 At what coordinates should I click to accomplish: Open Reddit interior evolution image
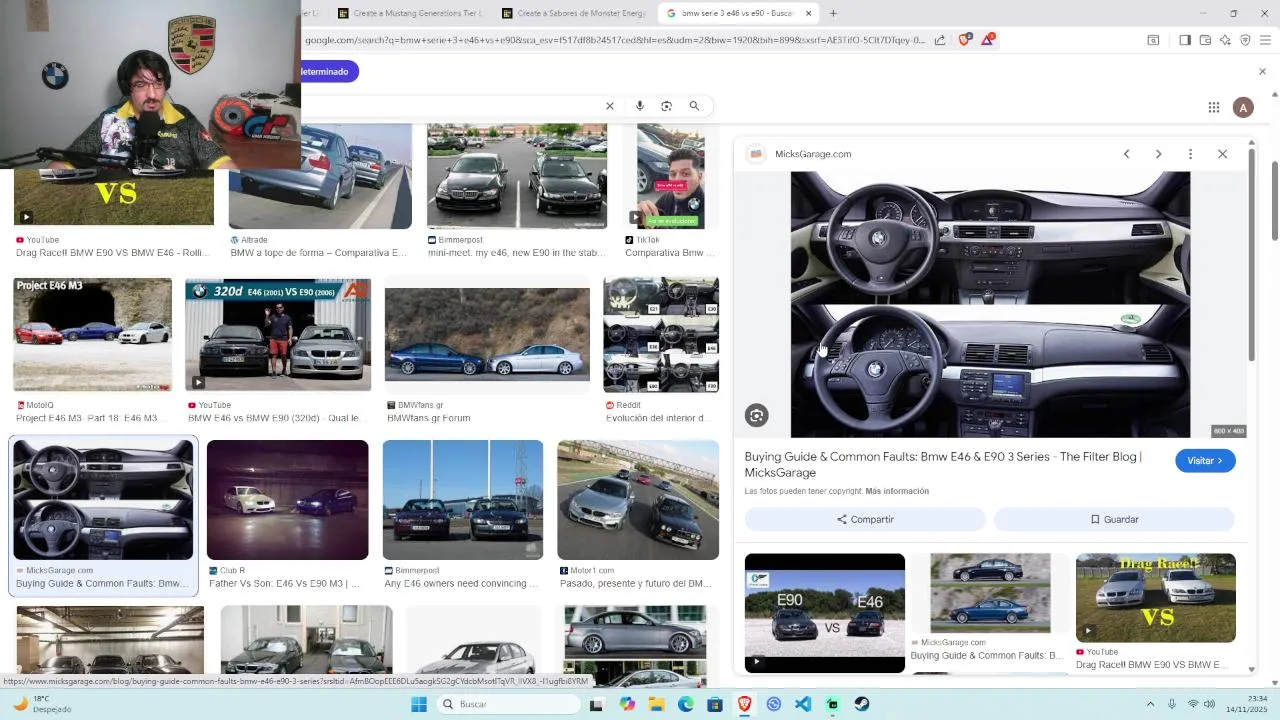[x=661, y=335]
